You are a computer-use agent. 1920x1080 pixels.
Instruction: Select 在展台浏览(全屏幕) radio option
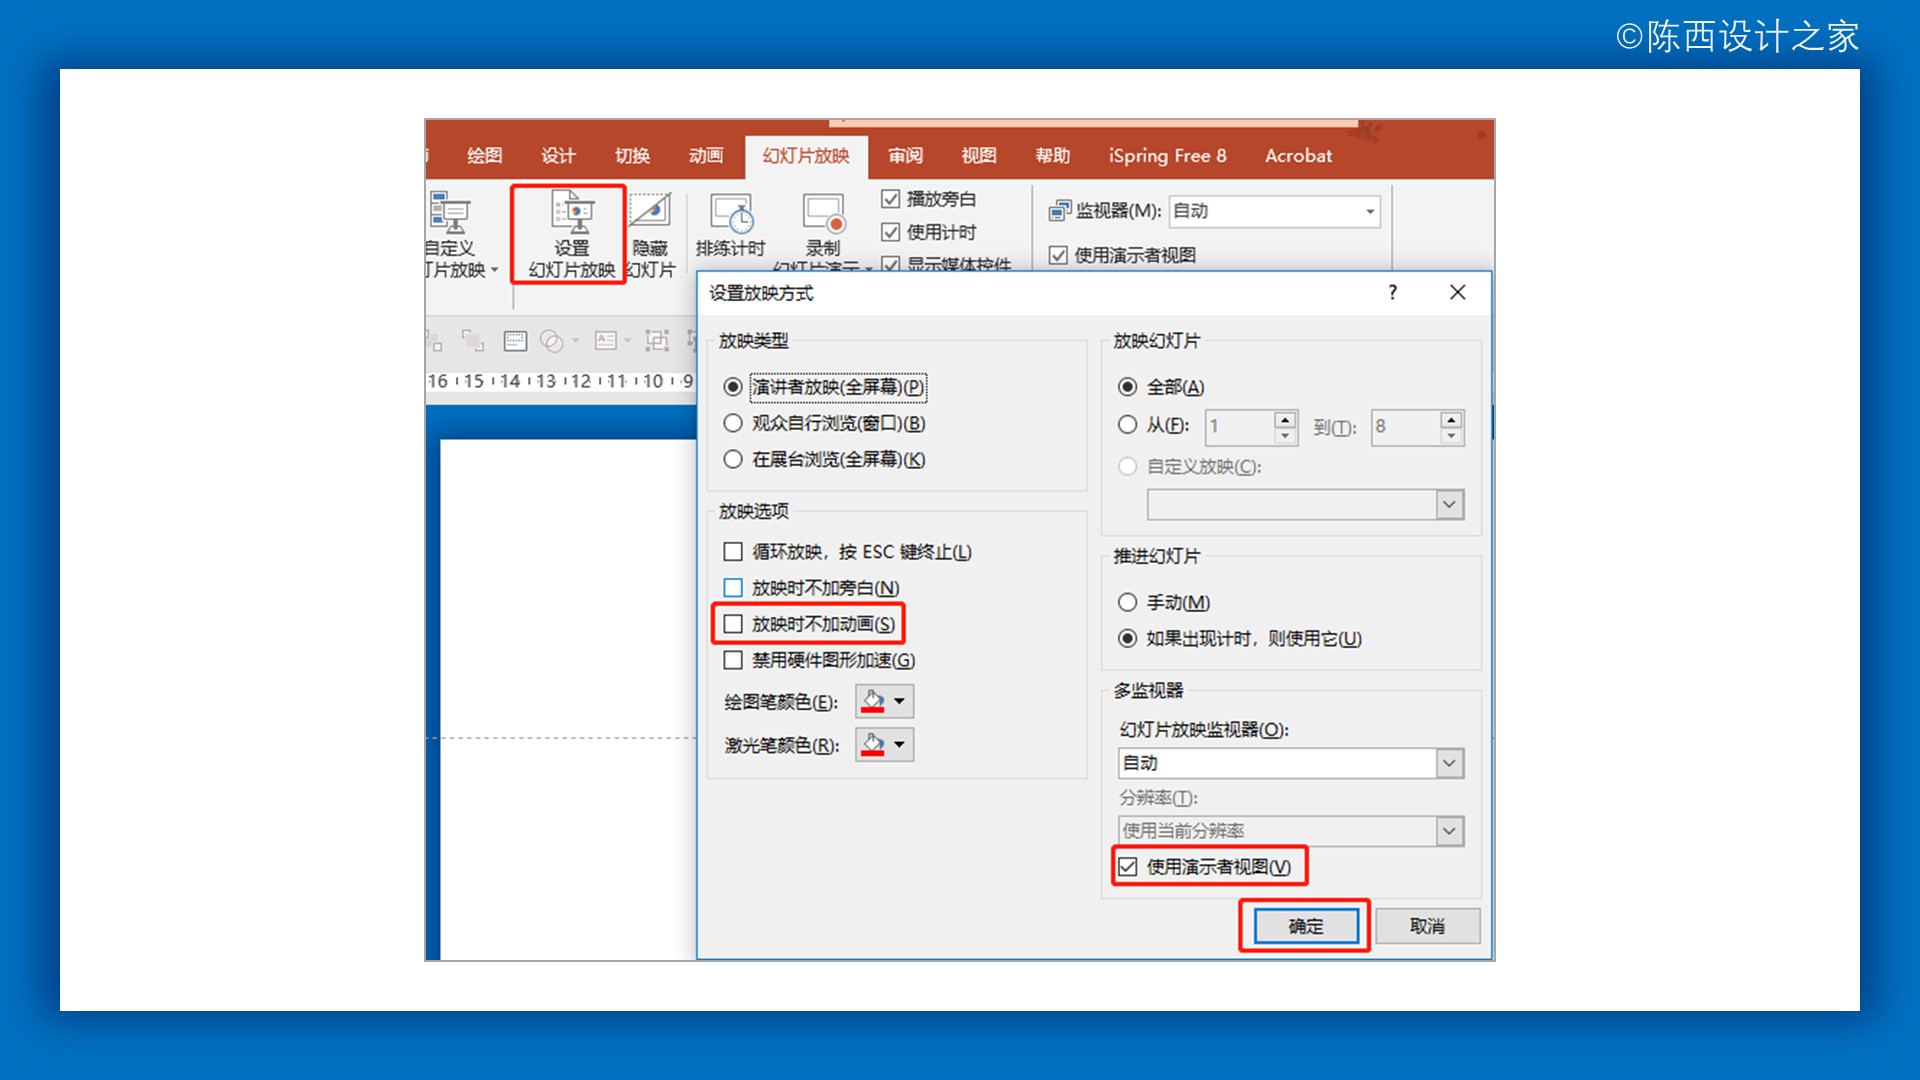(x=733, y=459)
